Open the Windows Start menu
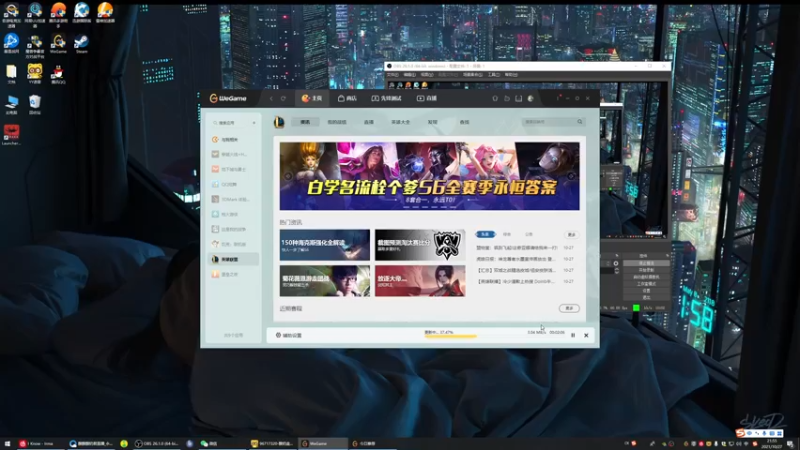The image size is (800, 450). 7,444
